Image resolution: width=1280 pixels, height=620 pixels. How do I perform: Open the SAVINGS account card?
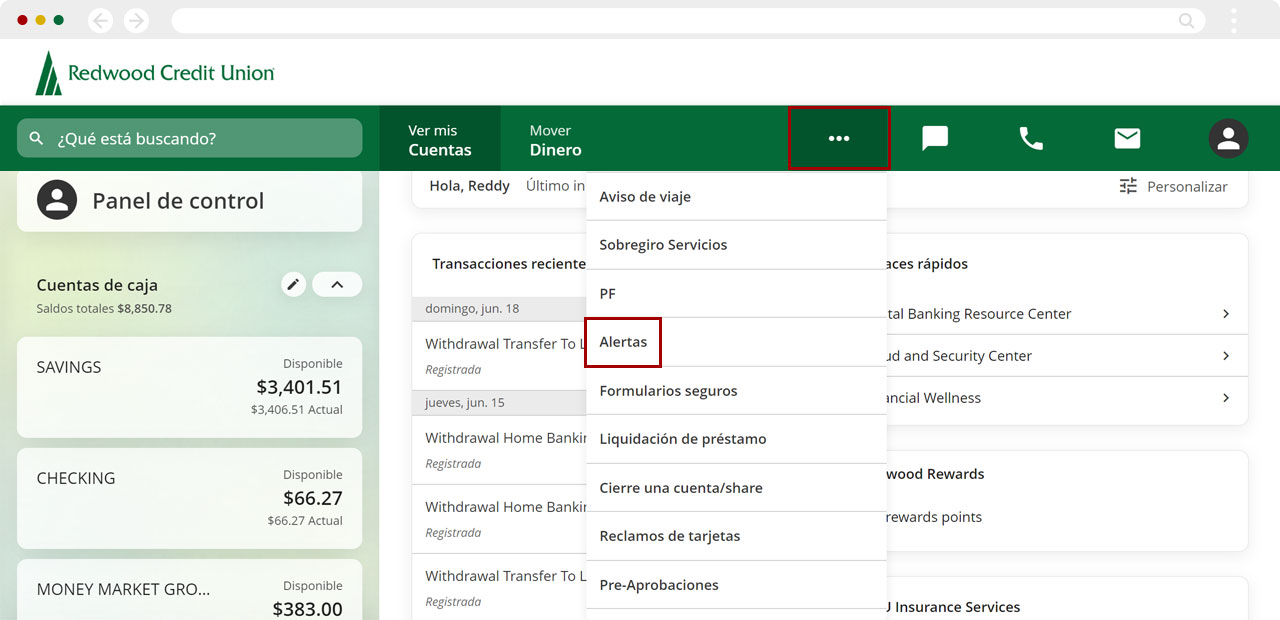point(189,387)
